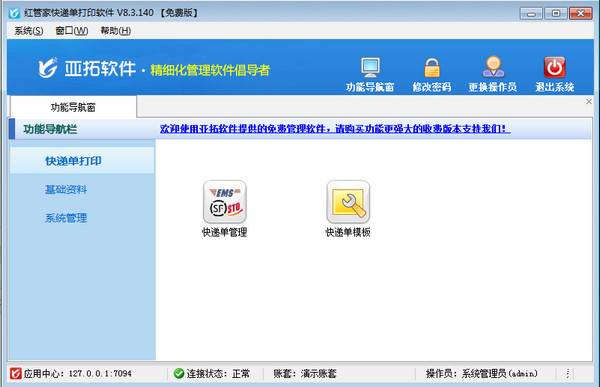Open the 功能导航窗 monitor icon
600x387 pixels.
coord(370,67)
